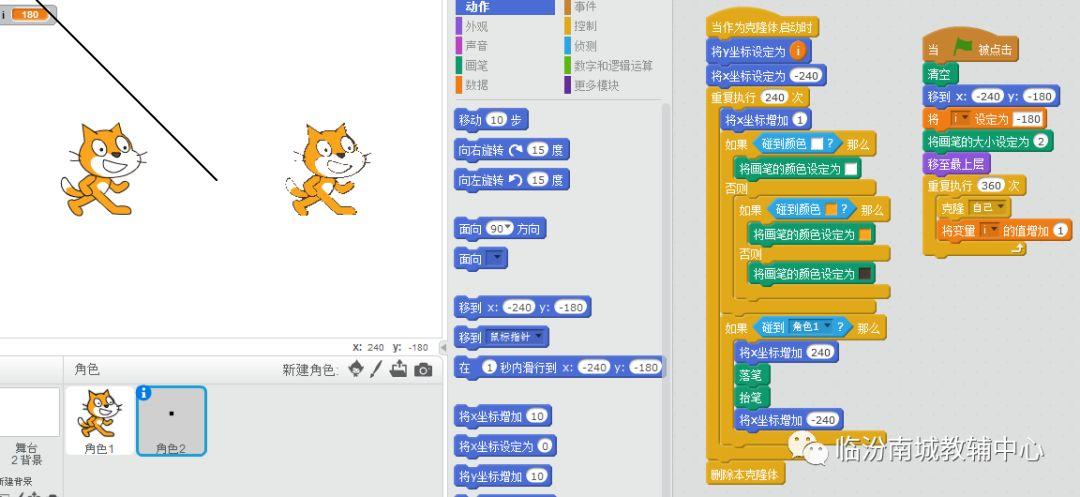Click the green flag in the hat block
Viewport: 1080px width, 497px height.
(x=962, y=49)
